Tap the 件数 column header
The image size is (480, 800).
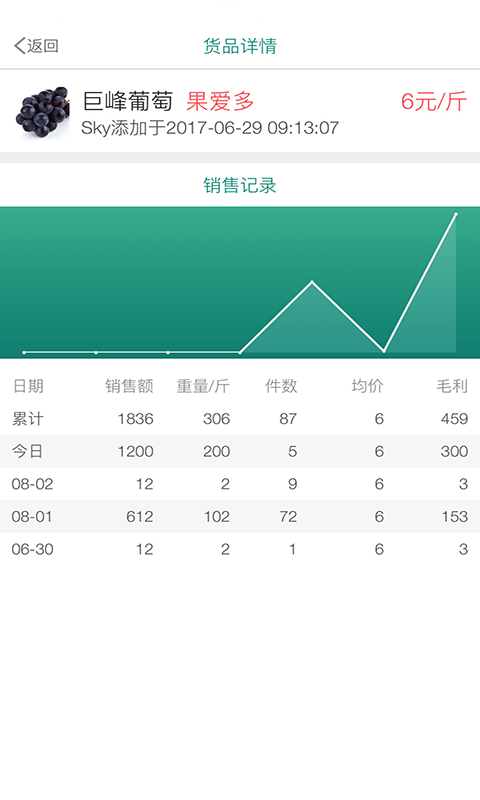tap(281, 386)
